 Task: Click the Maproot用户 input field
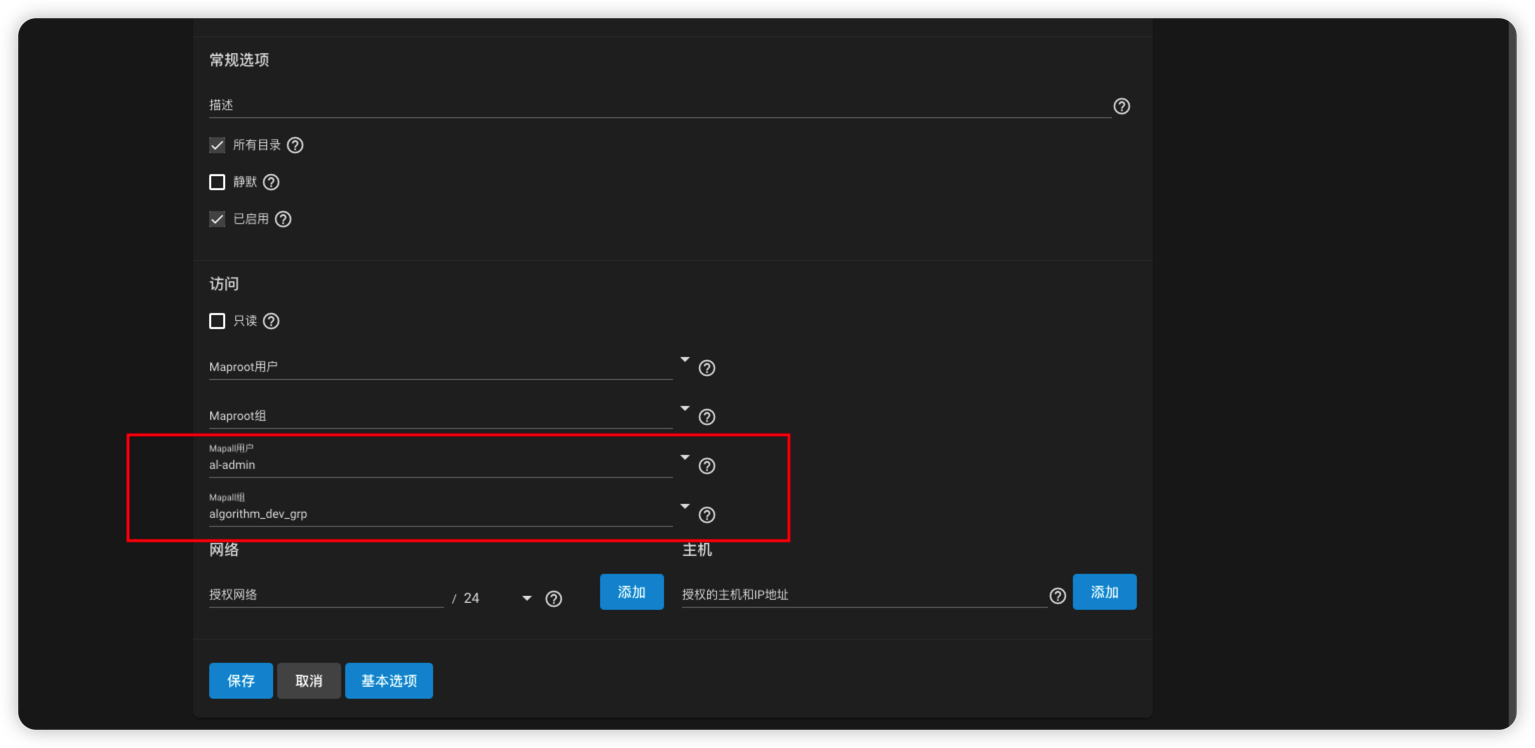tap(441, 367)
